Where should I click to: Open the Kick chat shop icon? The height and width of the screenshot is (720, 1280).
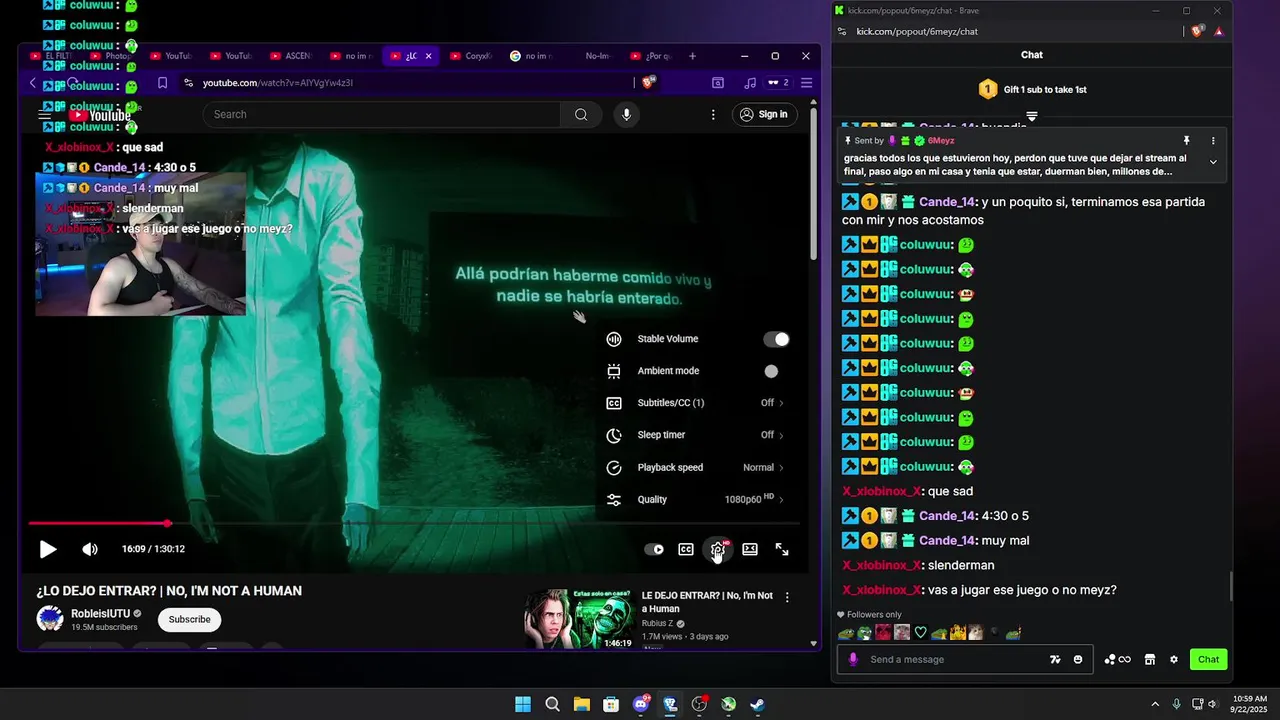(1150, 659)
